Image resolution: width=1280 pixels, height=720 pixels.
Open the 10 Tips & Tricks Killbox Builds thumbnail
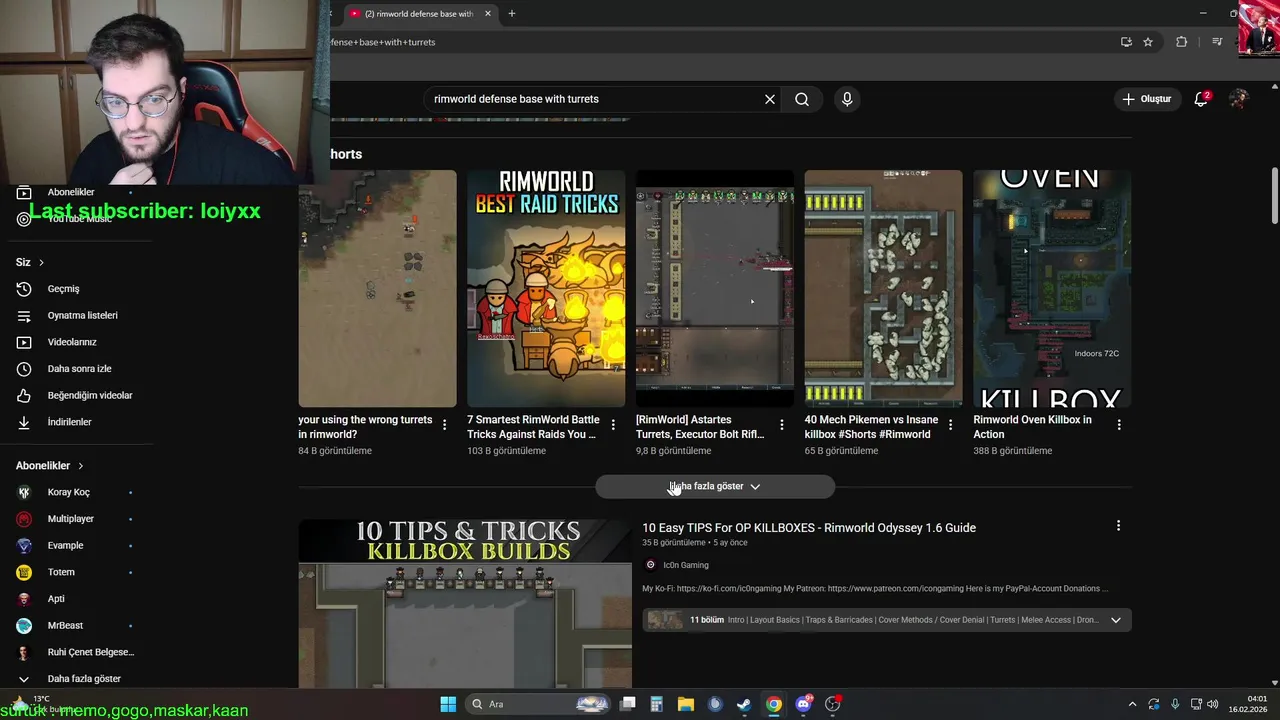tap(465, 603)
